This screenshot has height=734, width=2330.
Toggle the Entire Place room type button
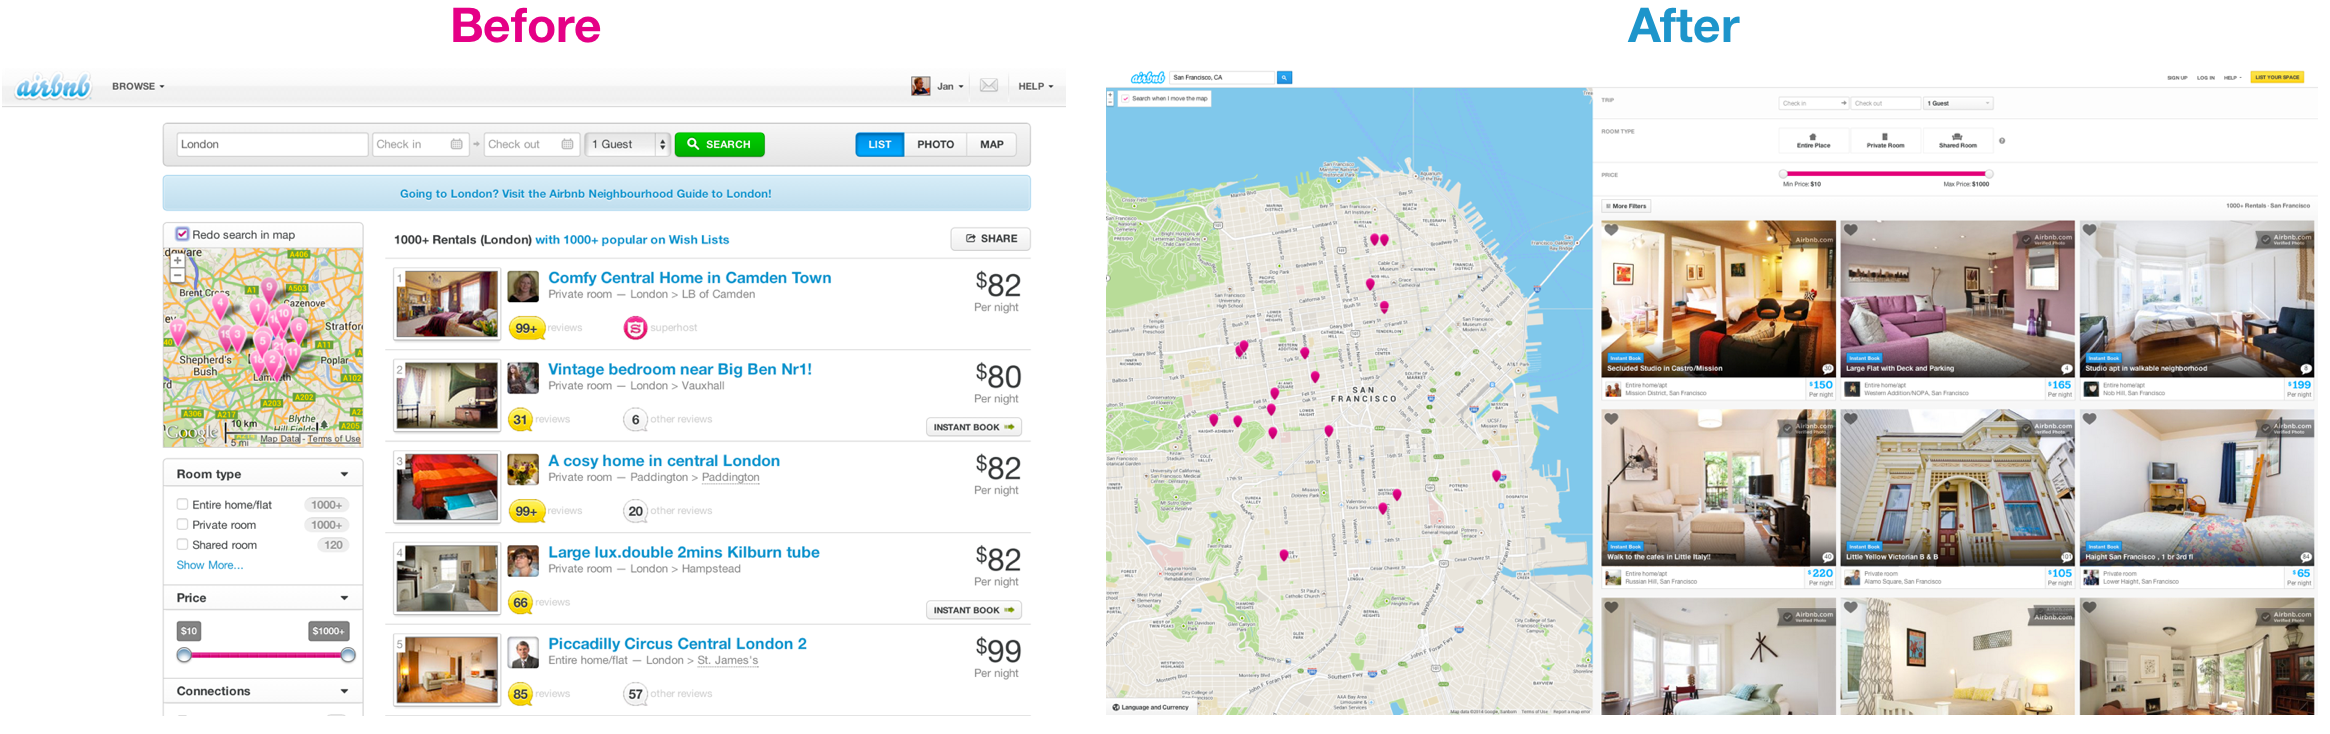point(1813,140)
